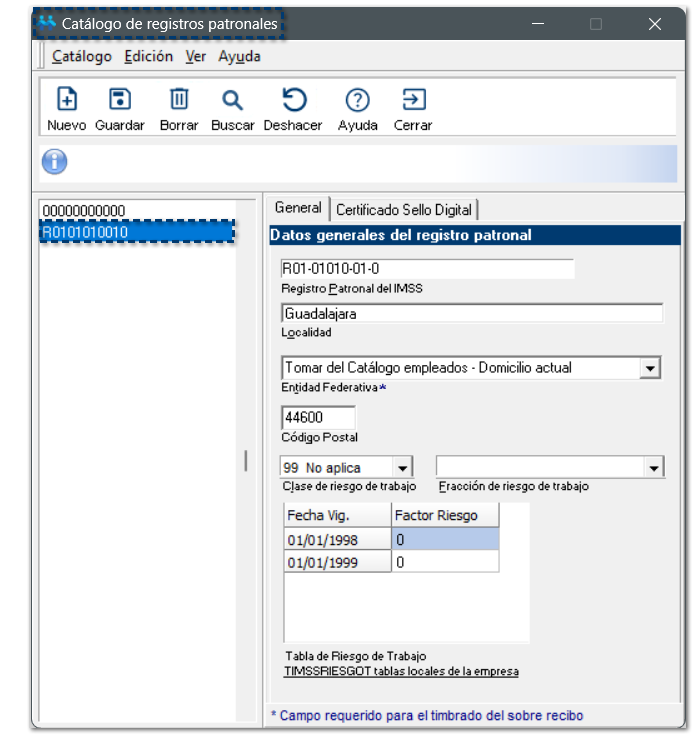Open Clase de riesgo de trabajo dropdown
Screen dimensions: 695x737
402,468
